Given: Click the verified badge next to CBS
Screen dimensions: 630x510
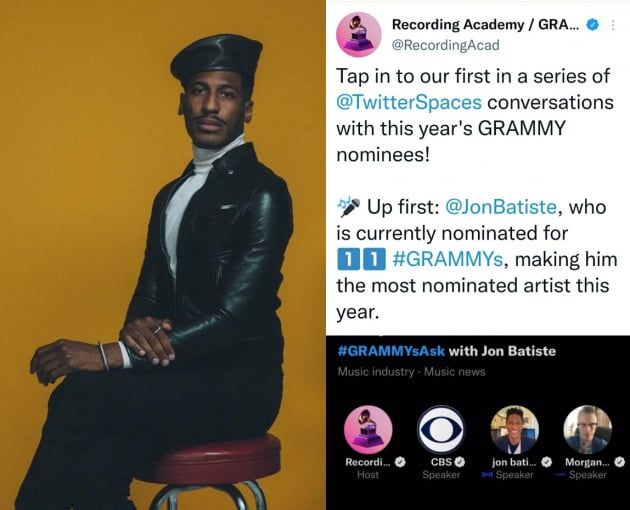Looking at the screenshot, I should (x=460, y=462).
